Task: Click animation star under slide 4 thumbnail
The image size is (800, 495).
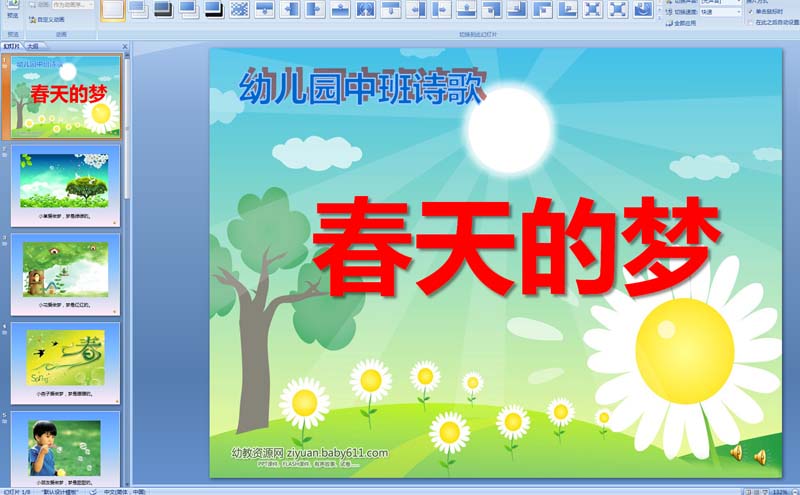Action: pyautogui.click(x=115, y=401)
